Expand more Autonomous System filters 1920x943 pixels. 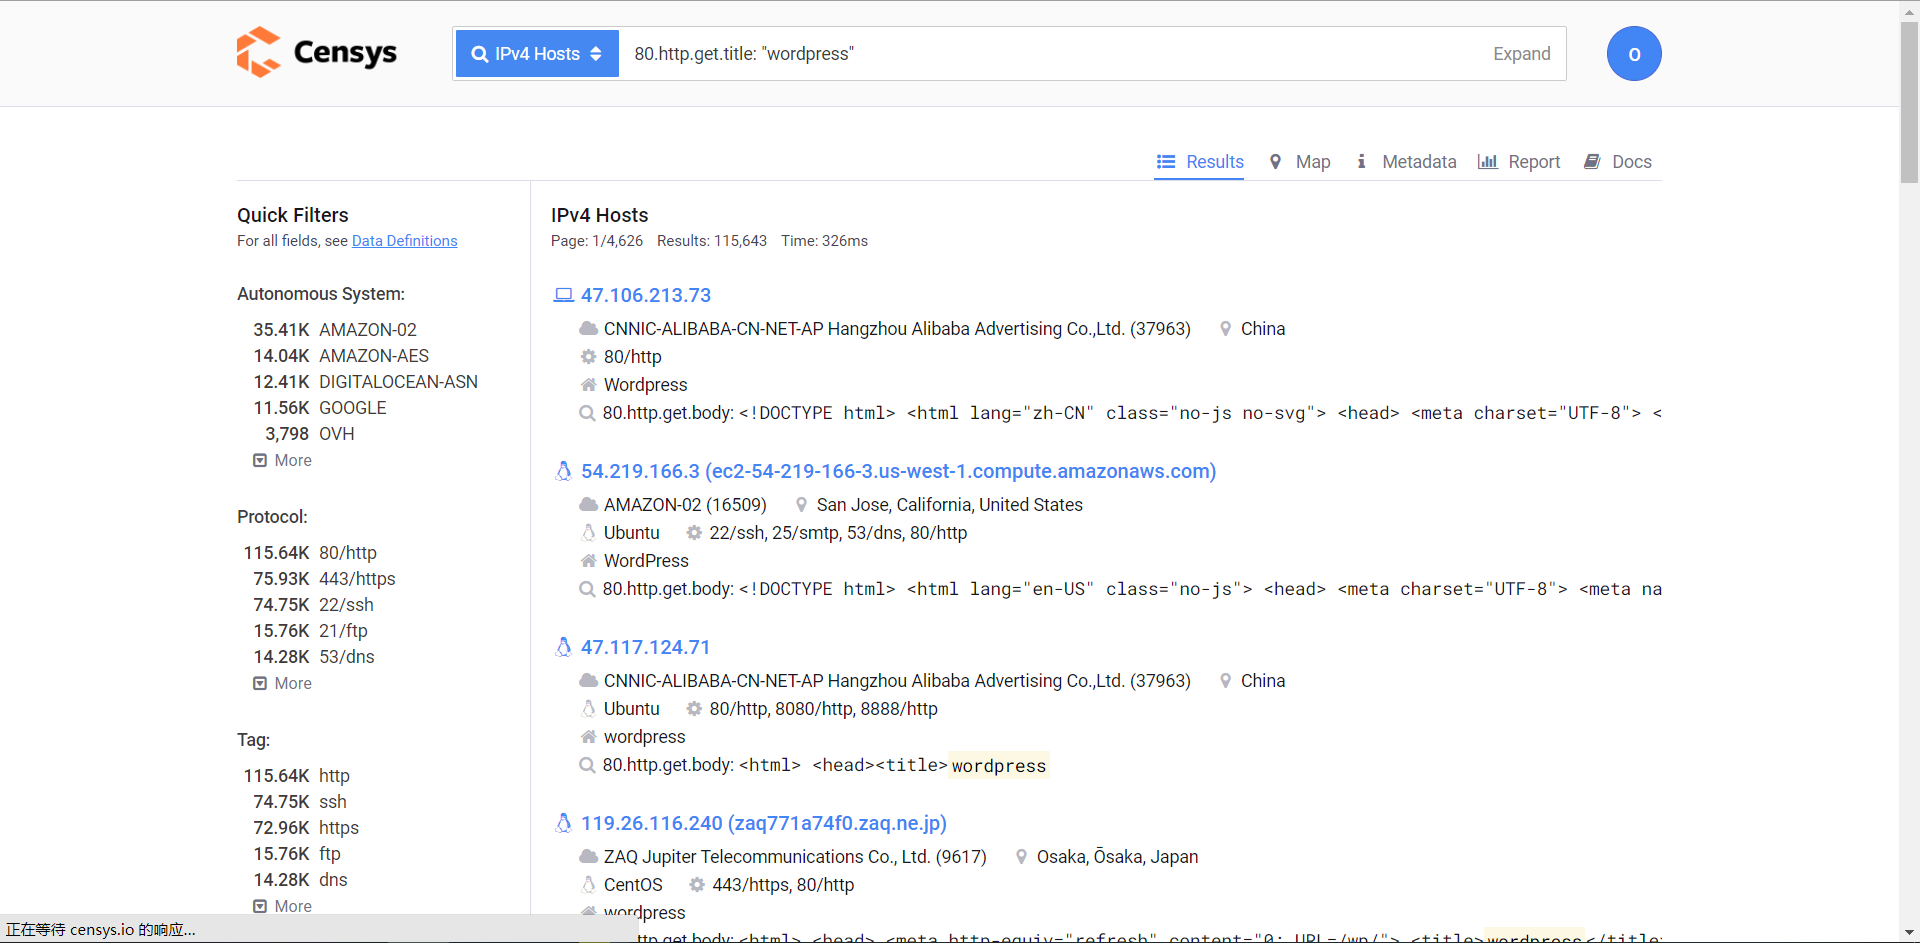click(283, 460)
